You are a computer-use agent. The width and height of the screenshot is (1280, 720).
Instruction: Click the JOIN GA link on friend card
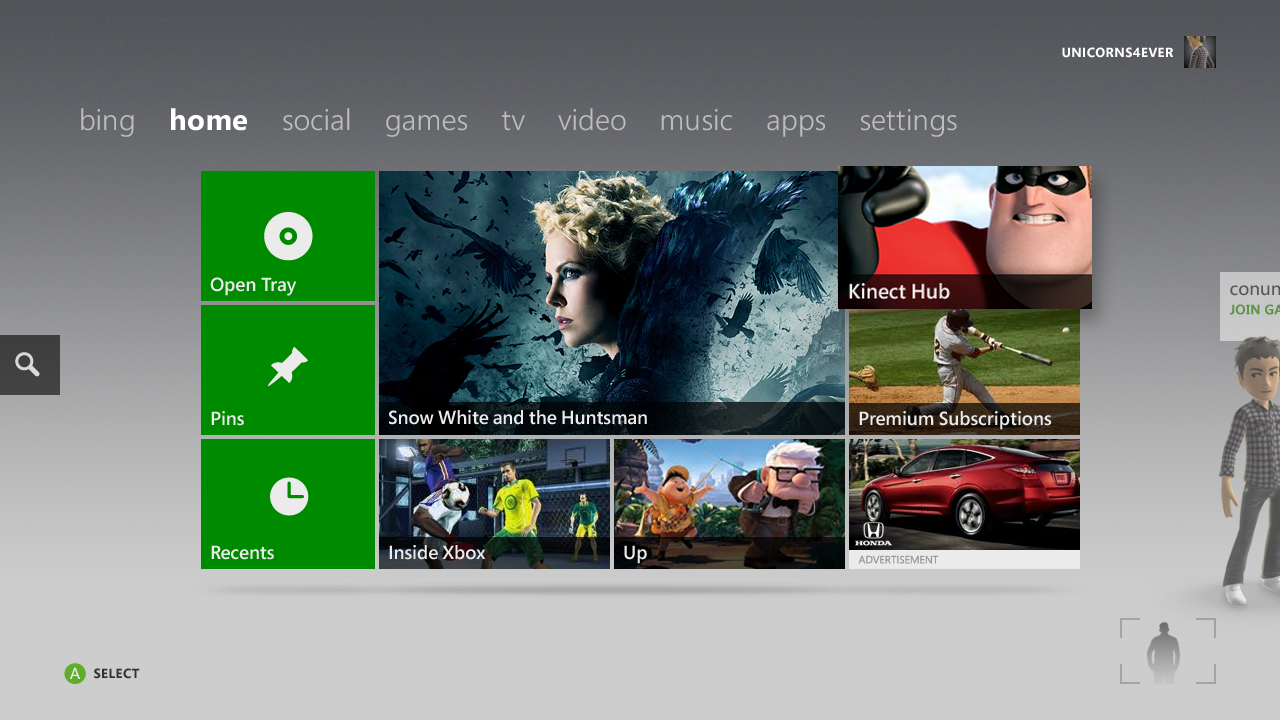[1254, 310]
